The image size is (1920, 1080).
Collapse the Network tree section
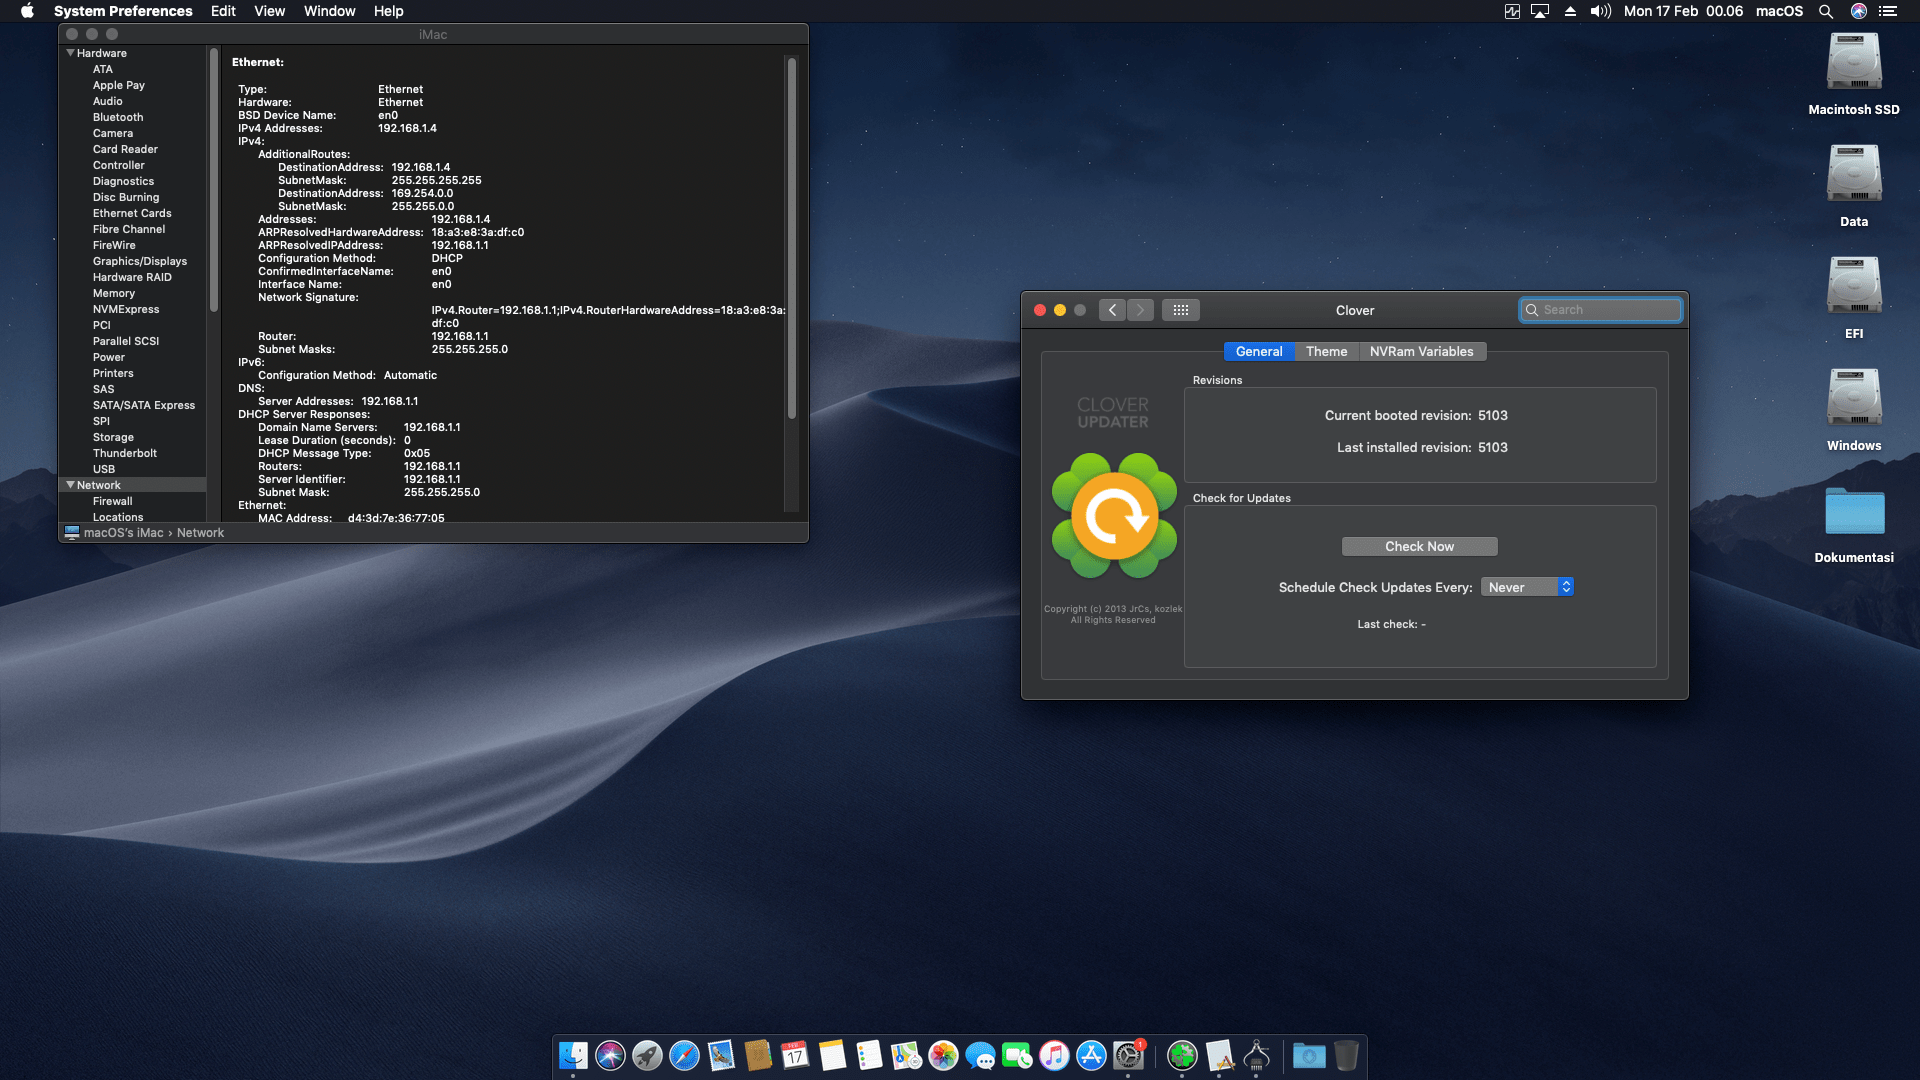[70, 485]
